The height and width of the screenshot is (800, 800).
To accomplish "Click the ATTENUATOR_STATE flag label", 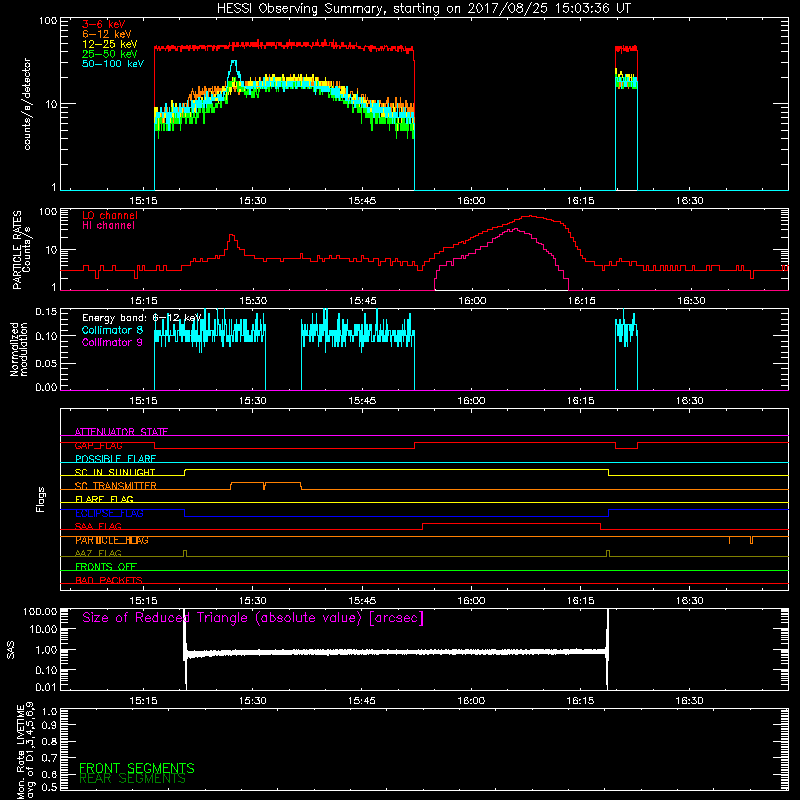I will [121, 432].
